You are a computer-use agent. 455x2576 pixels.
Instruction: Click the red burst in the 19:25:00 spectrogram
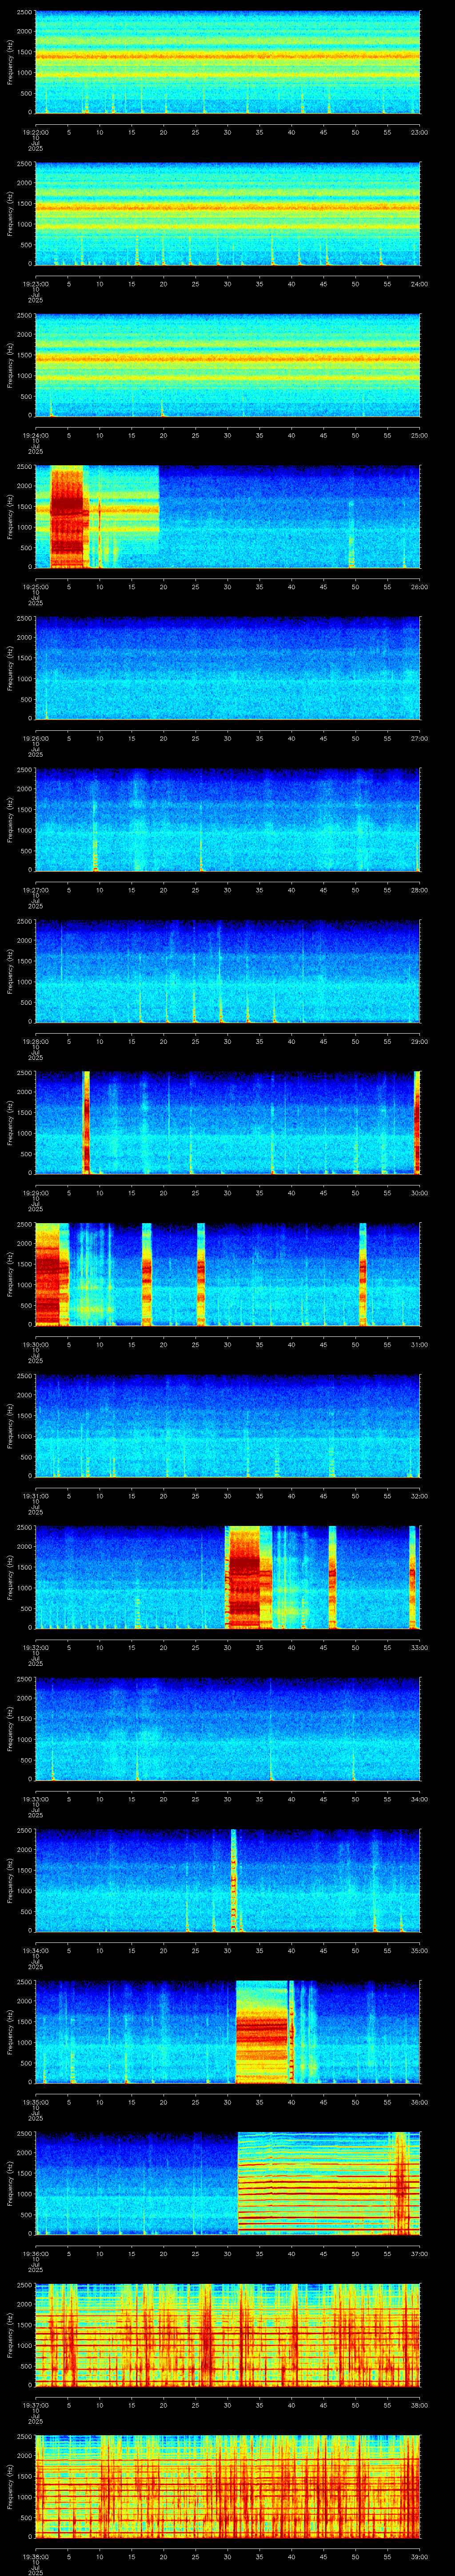point(68,517)
